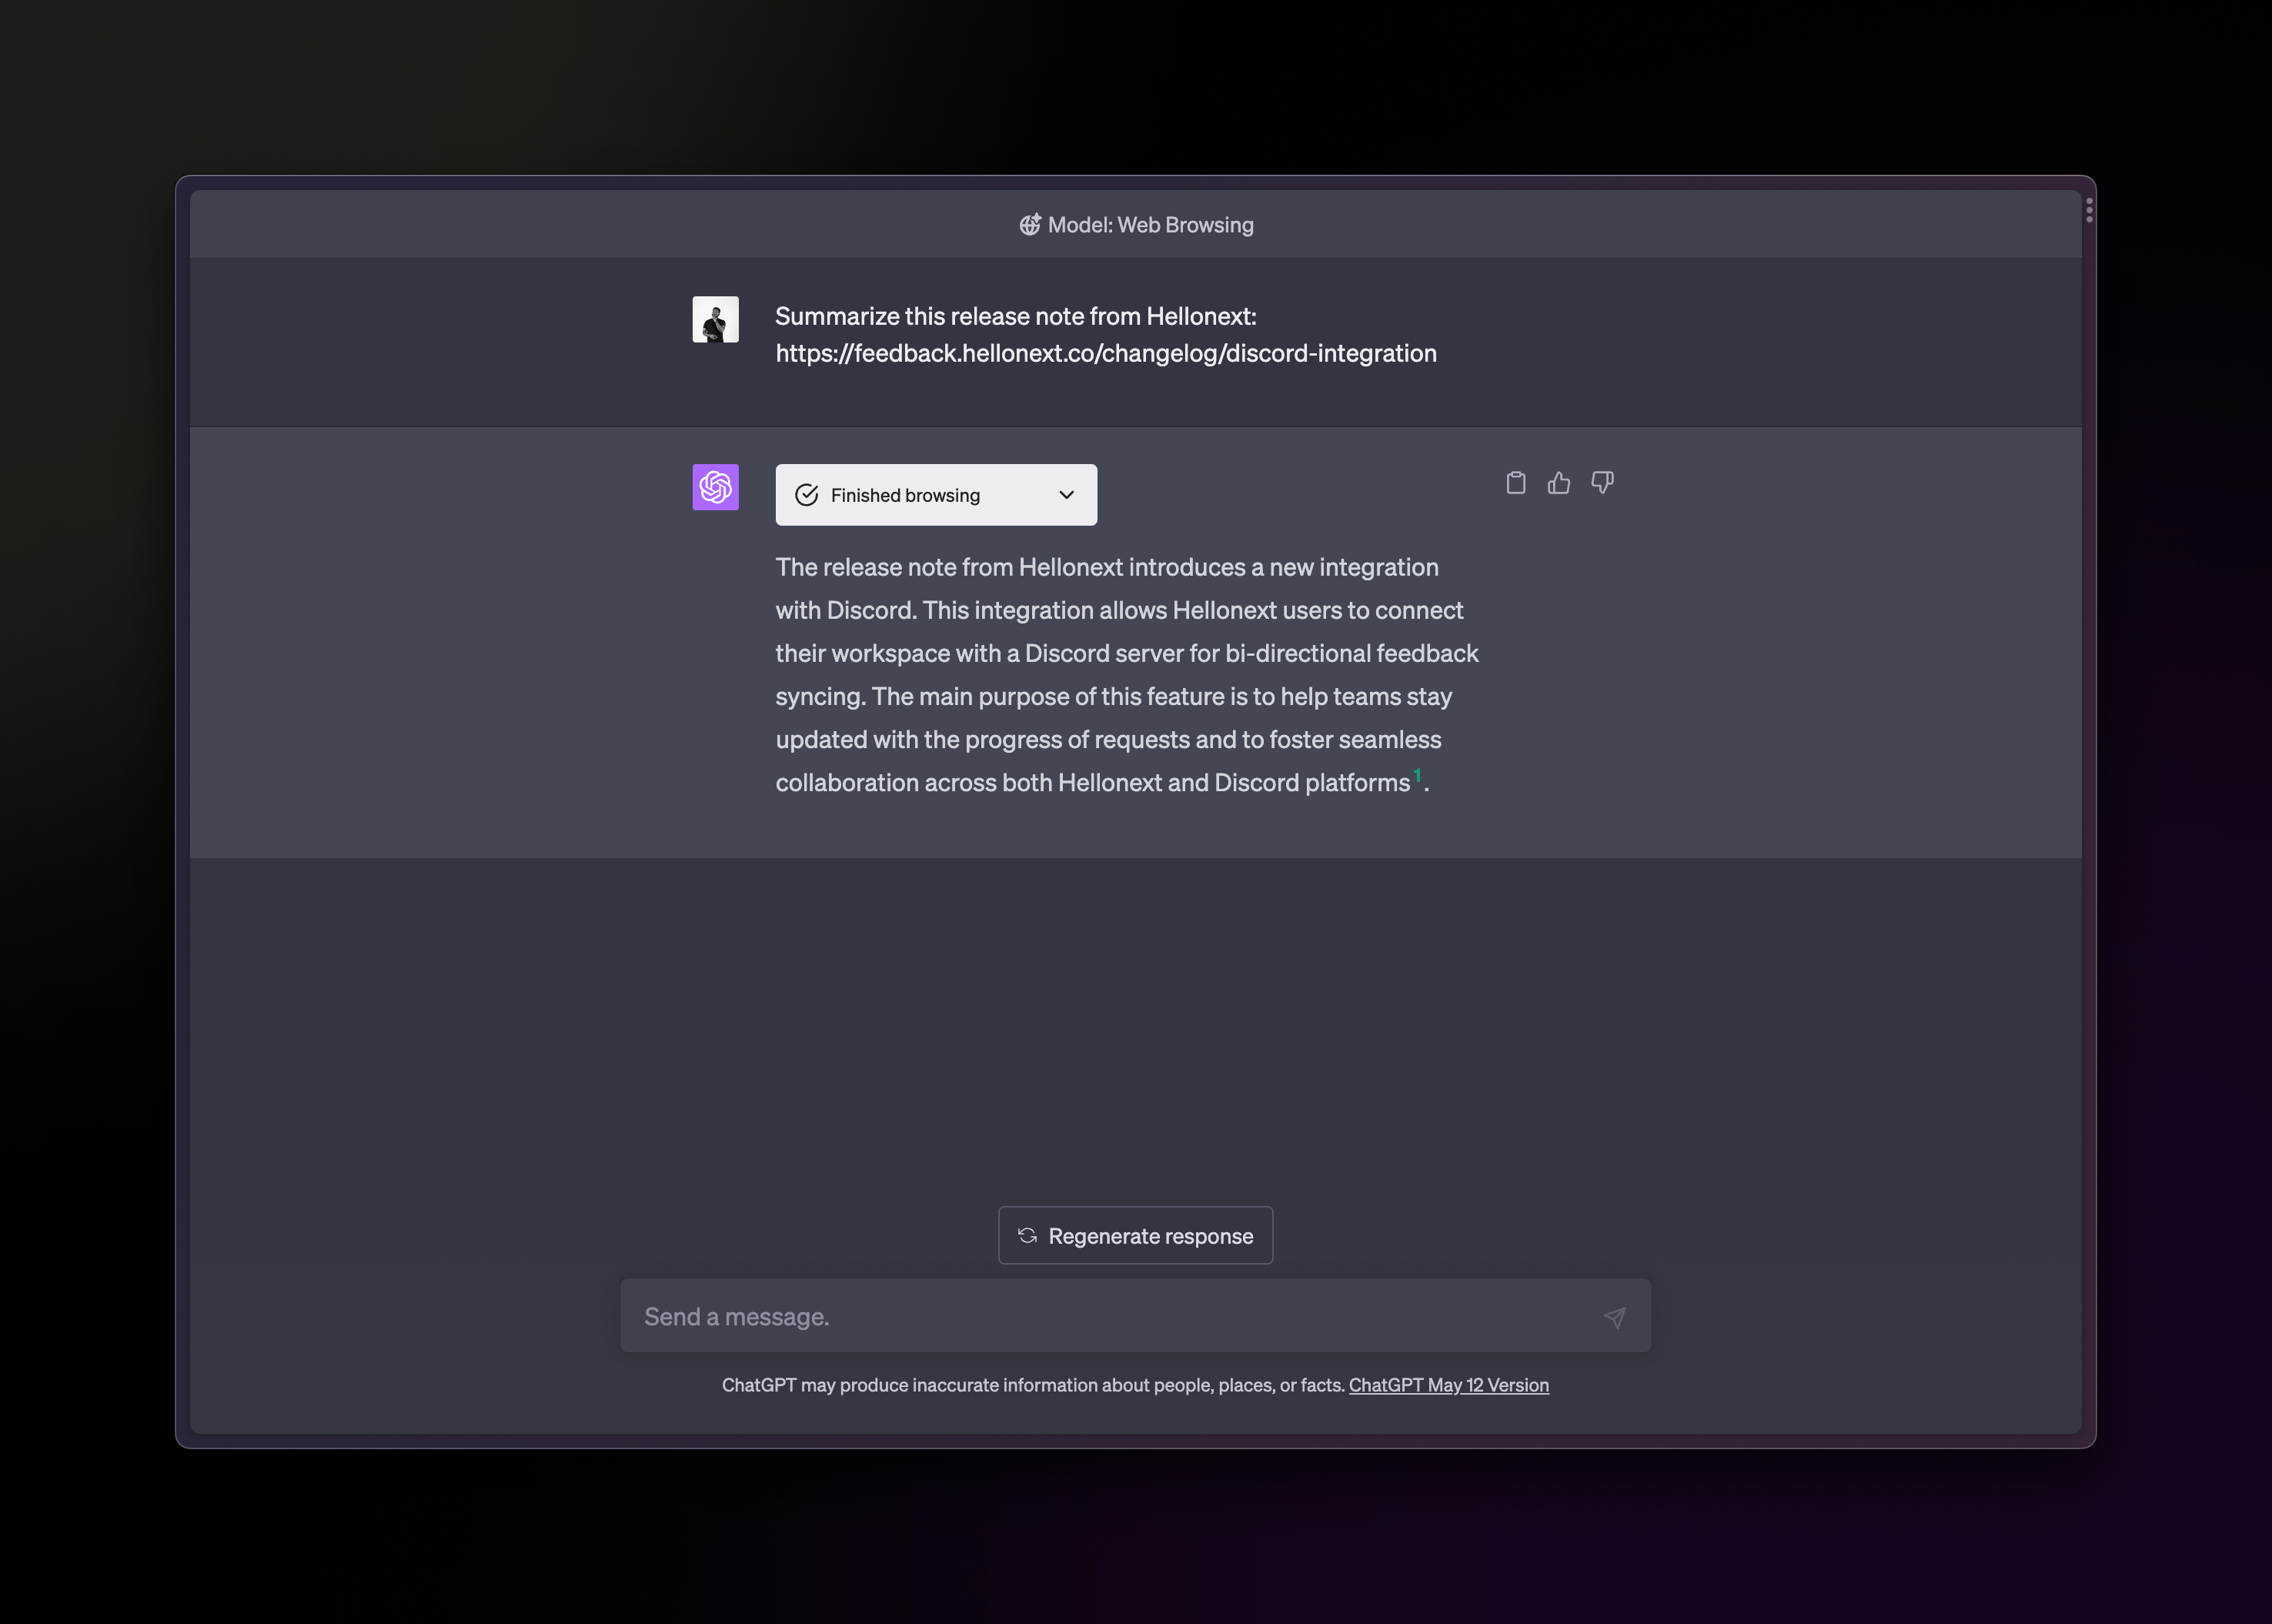
Task: Give the response a thumbs down
Action: pos(1602,483)
